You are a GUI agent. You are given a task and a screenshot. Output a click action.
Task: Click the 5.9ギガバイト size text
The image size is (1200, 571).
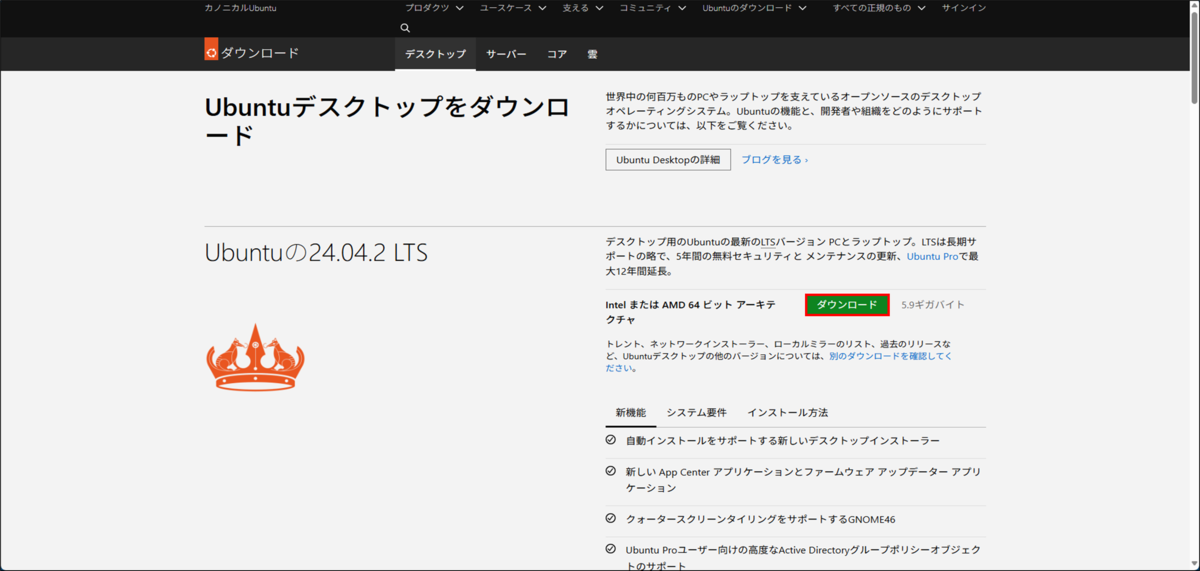(933, 305)
